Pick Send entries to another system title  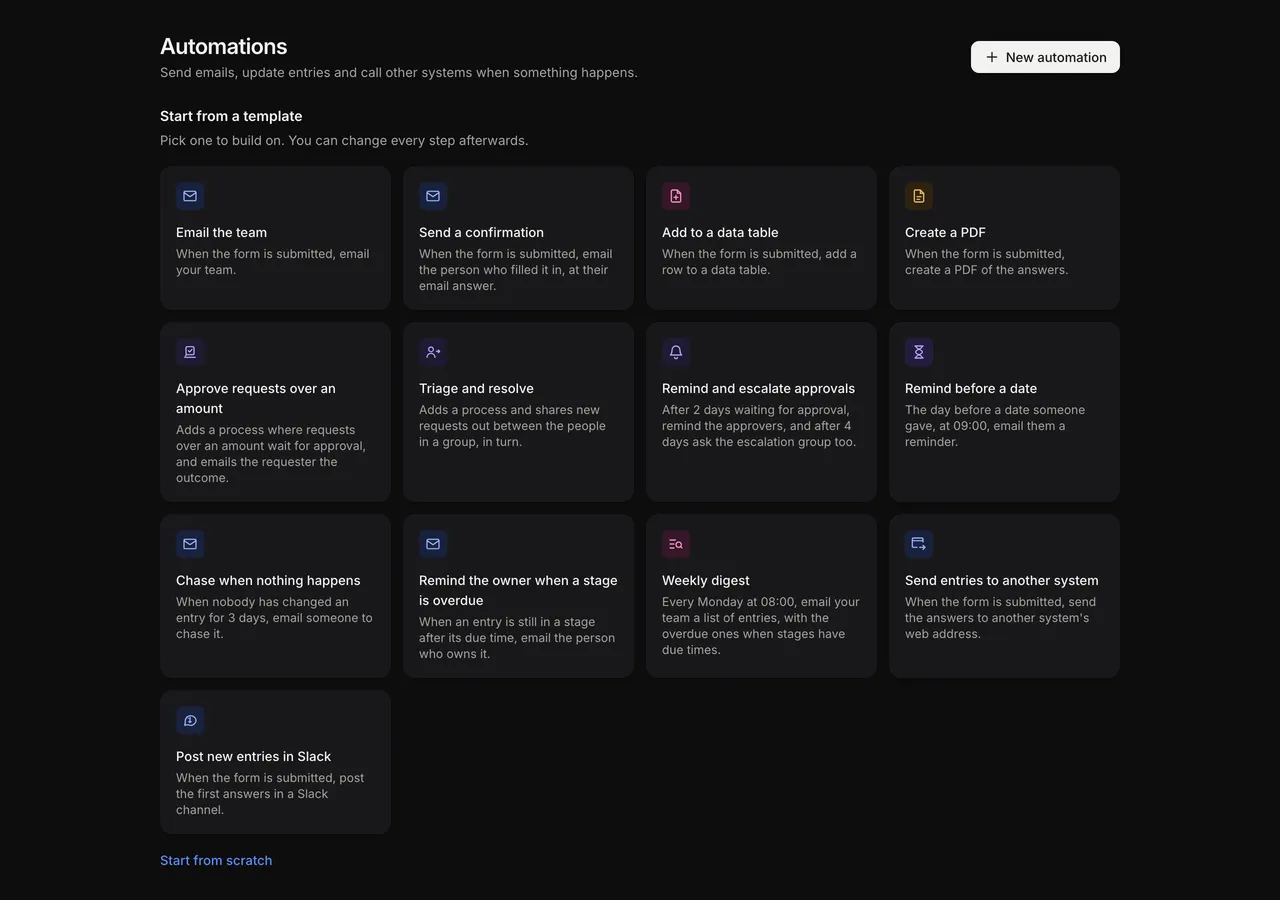1002,580
